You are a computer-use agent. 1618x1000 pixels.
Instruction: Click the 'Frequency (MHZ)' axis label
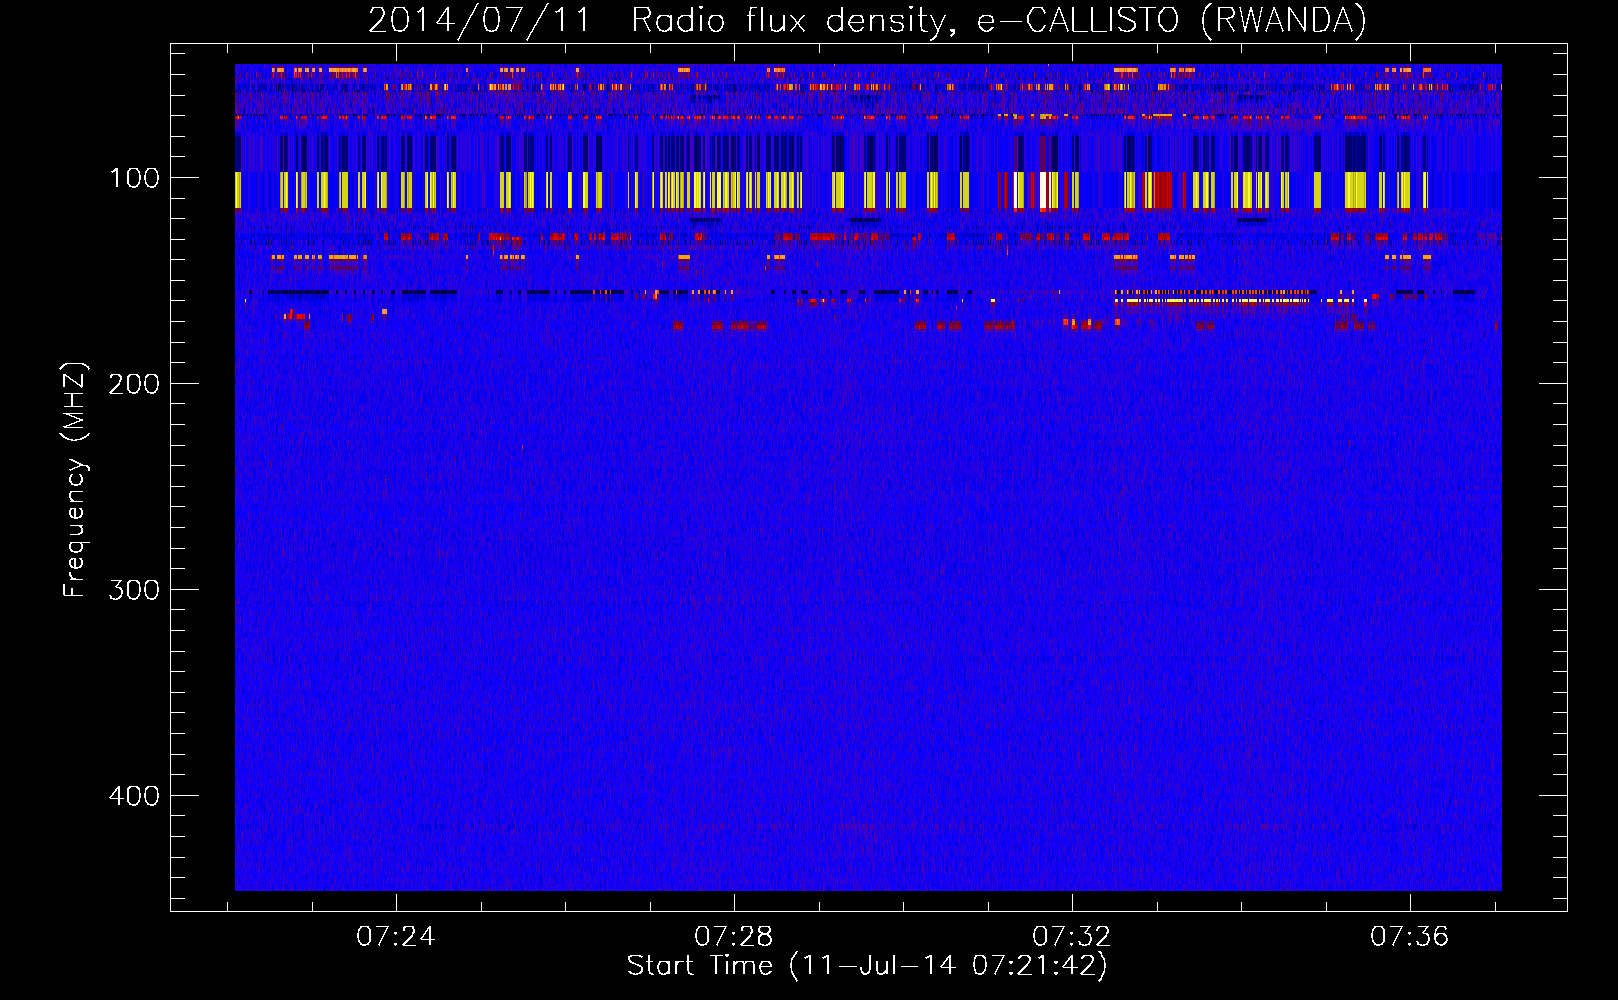(75, 480)
